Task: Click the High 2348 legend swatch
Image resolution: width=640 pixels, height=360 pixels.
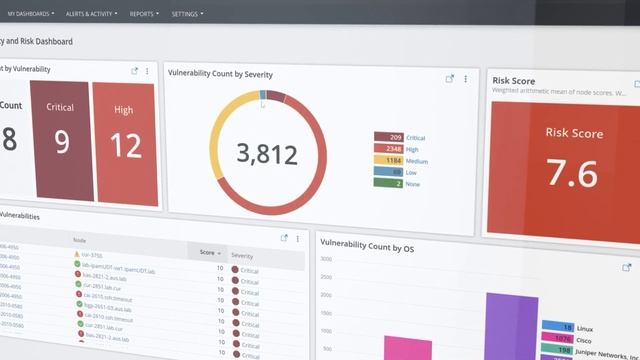Action: [389, 149]
